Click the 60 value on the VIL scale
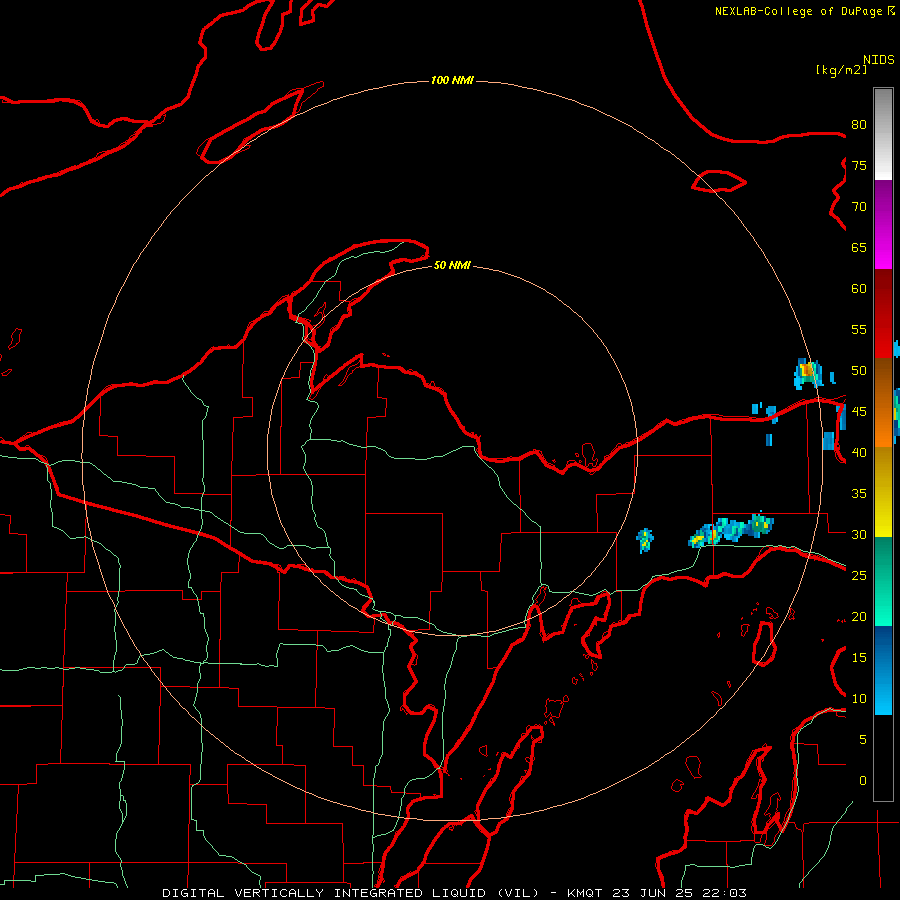The width and height of the screenshot is (900, 900). point(859,289)
